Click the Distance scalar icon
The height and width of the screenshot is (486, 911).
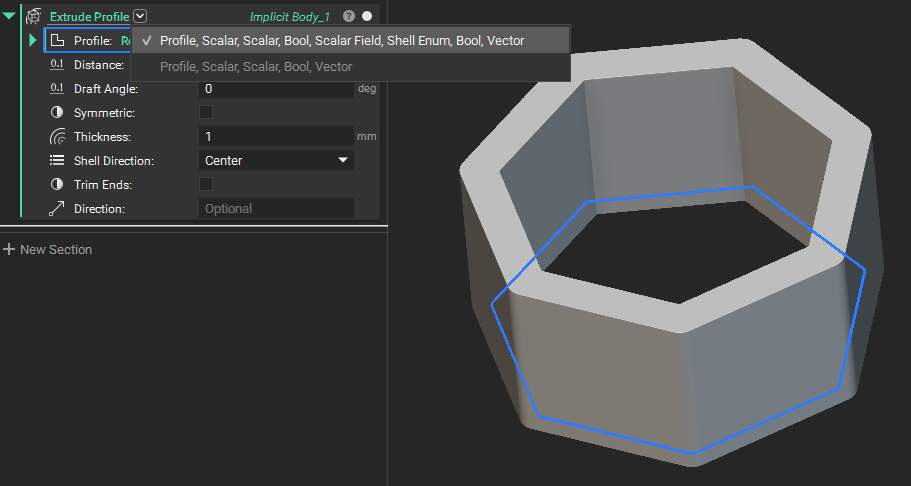57,65
